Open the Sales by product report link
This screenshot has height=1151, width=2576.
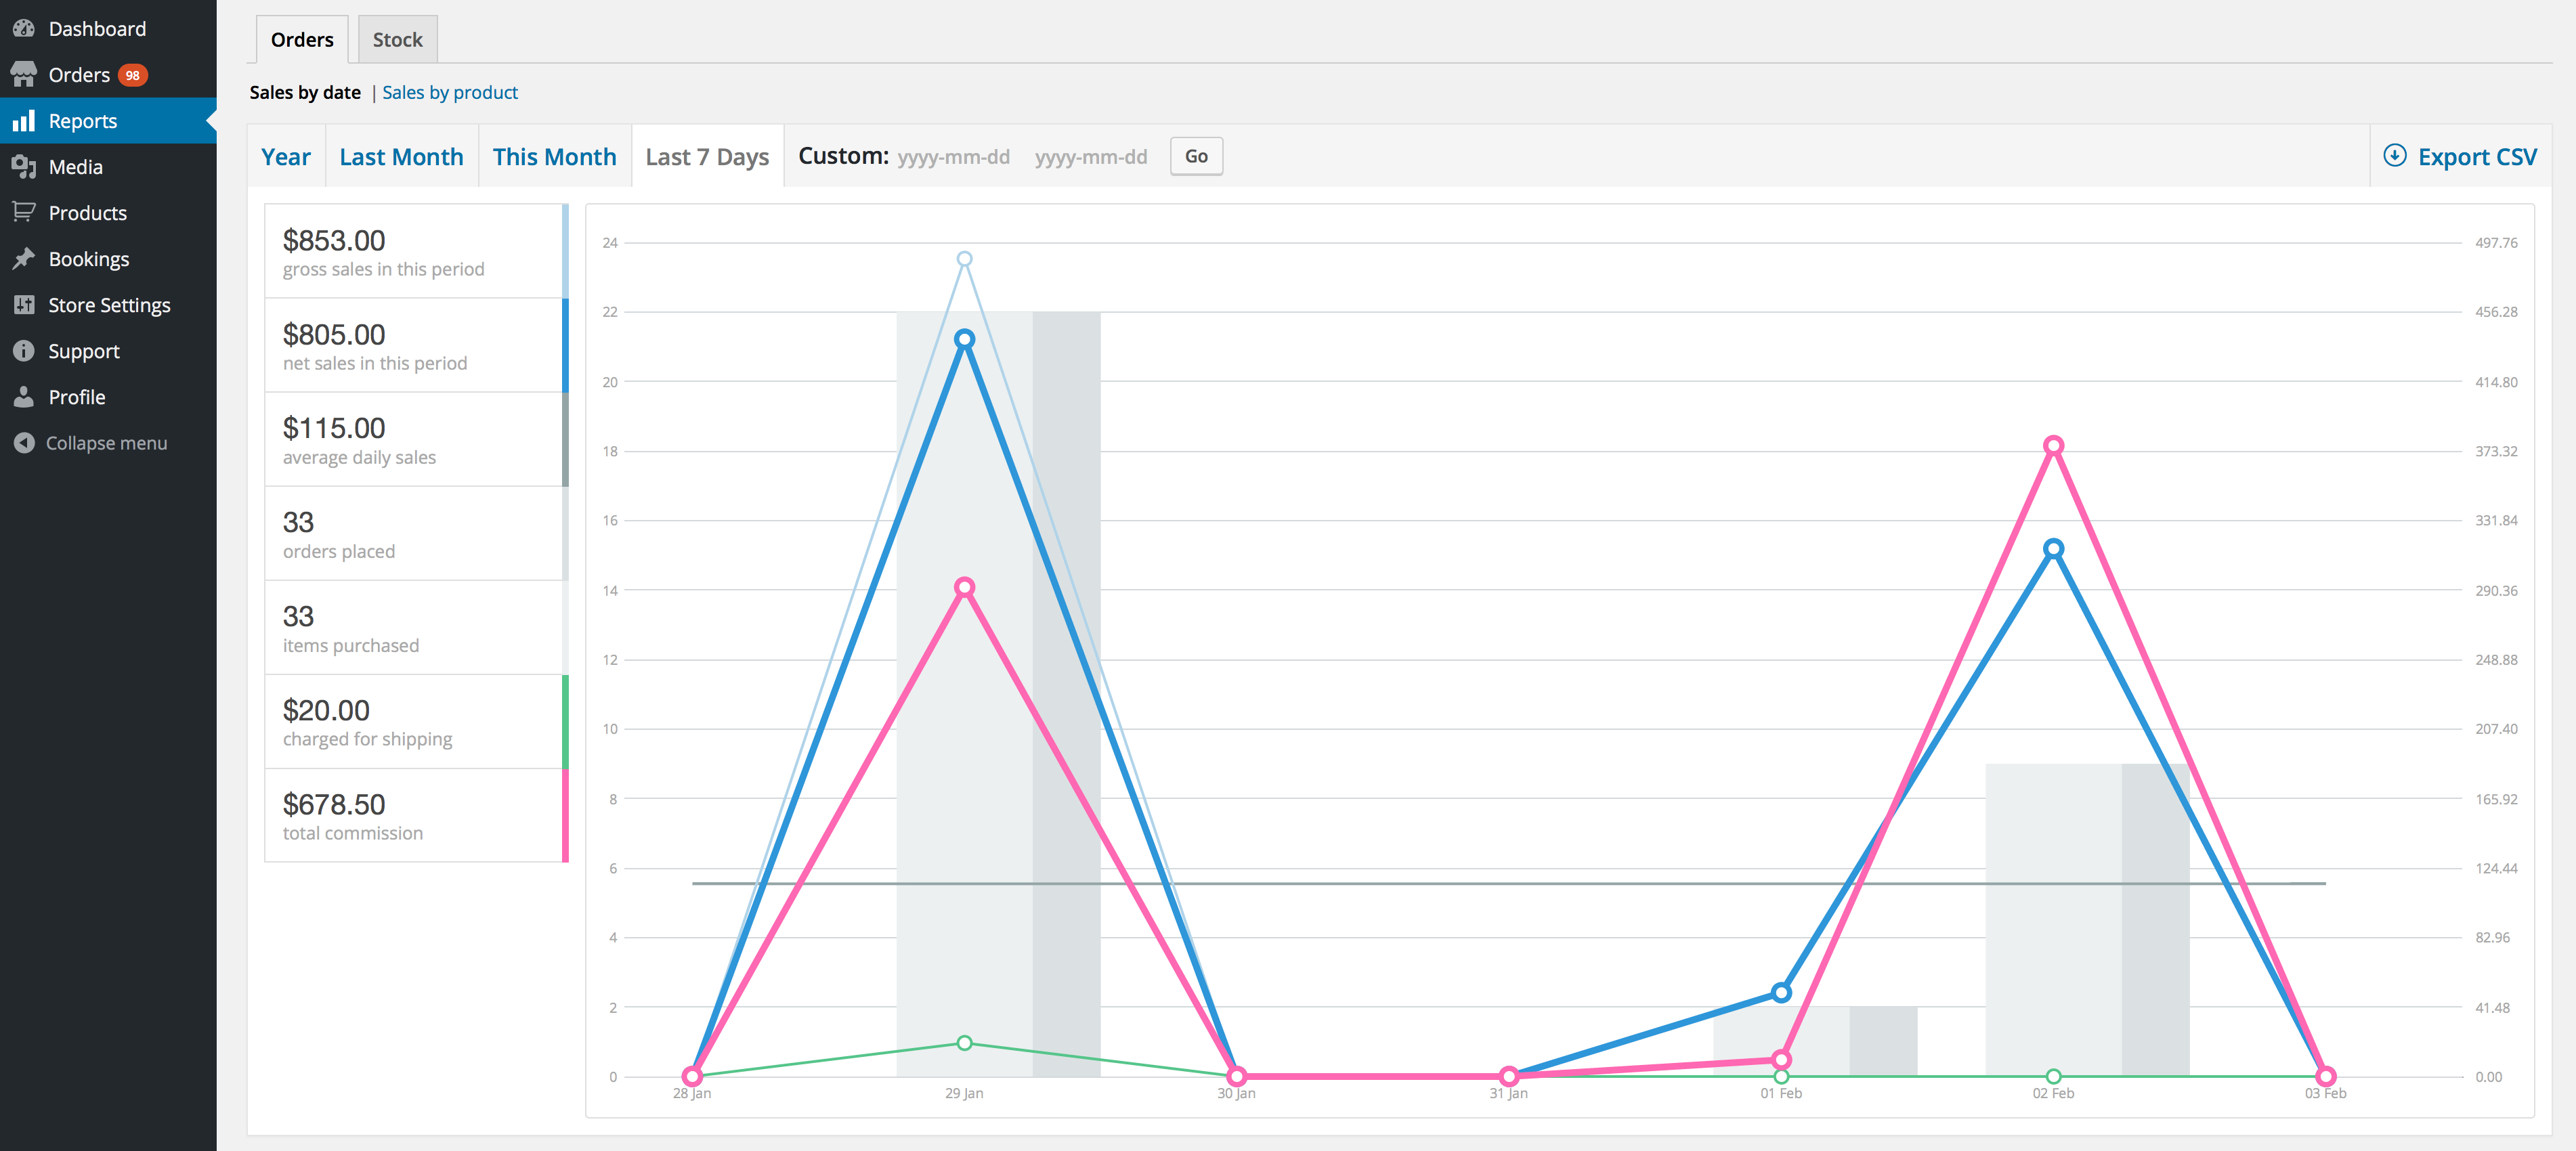pos(450,93)
